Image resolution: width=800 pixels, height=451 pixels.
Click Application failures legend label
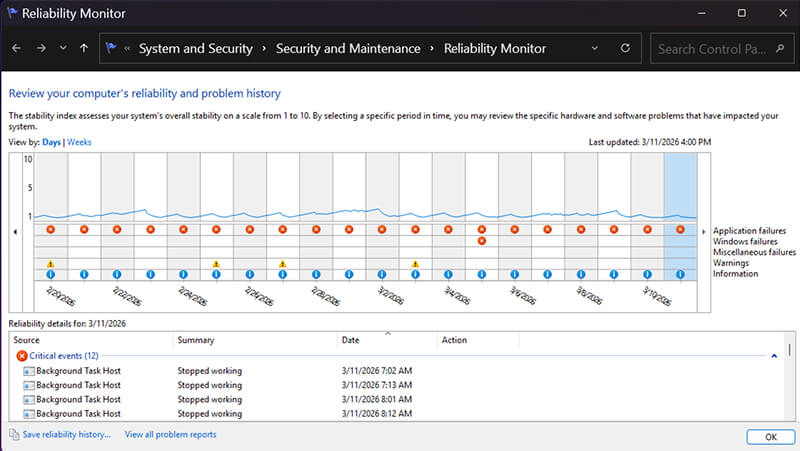coord(749,231)
